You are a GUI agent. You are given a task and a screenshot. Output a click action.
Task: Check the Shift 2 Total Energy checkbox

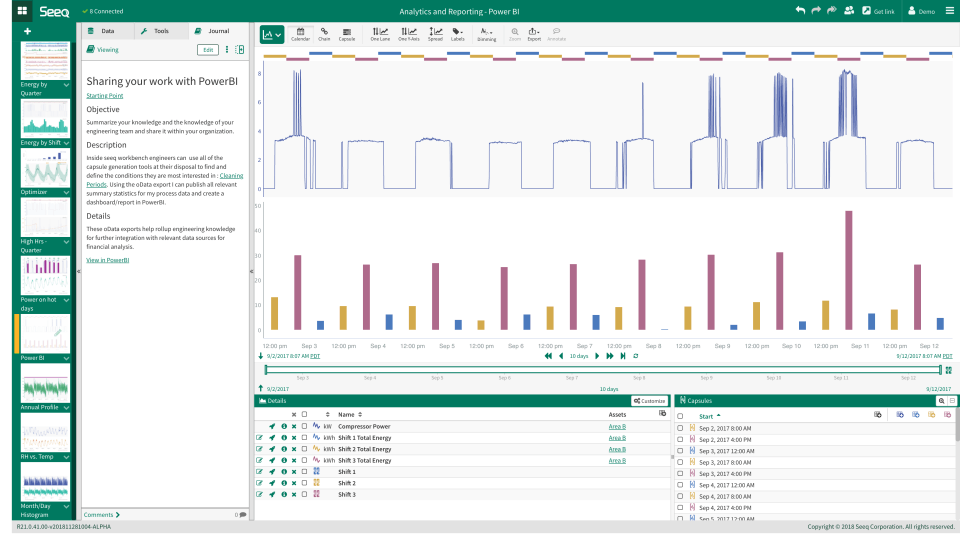coord(304,449)
